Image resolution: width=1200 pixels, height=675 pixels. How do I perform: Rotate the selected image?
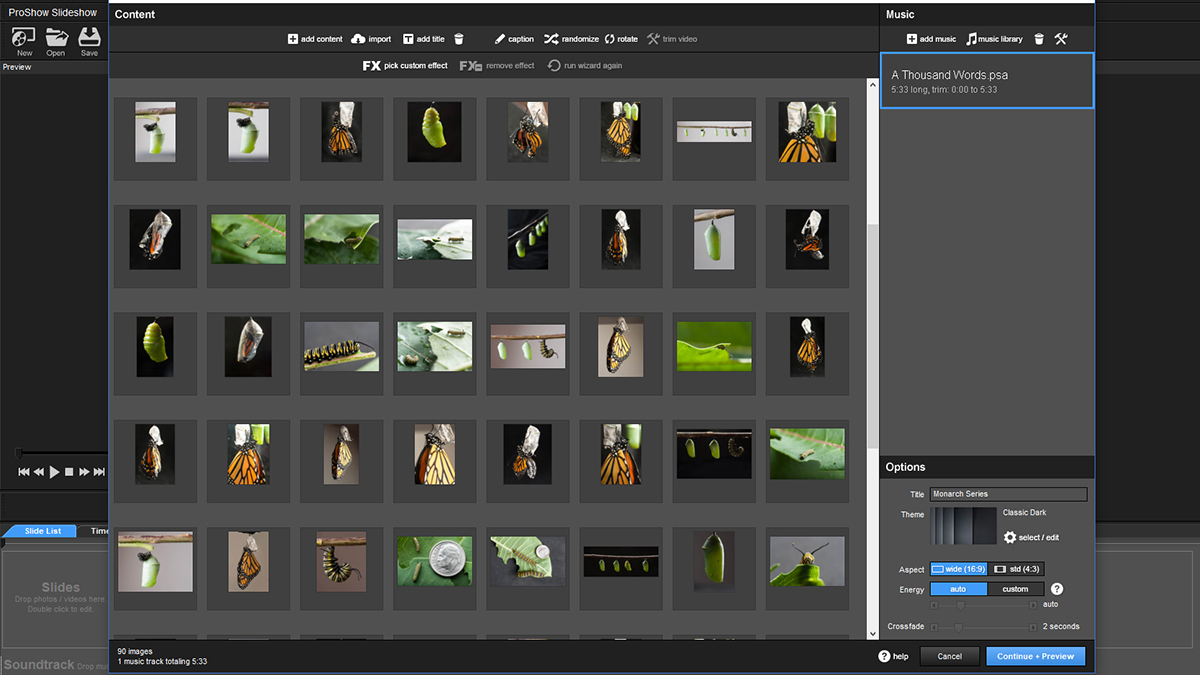pyautogui.click(x=609, y=39)
